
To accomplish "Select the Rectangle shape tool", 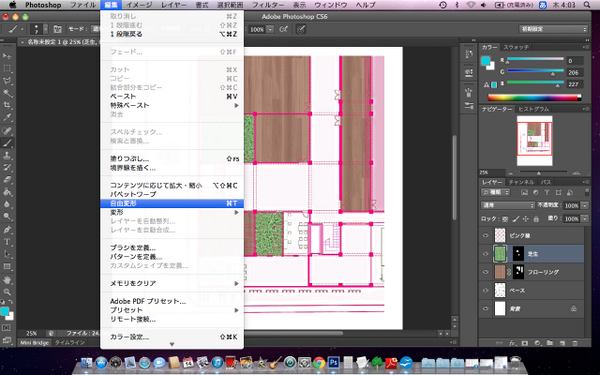I will (x=7, y=266).
